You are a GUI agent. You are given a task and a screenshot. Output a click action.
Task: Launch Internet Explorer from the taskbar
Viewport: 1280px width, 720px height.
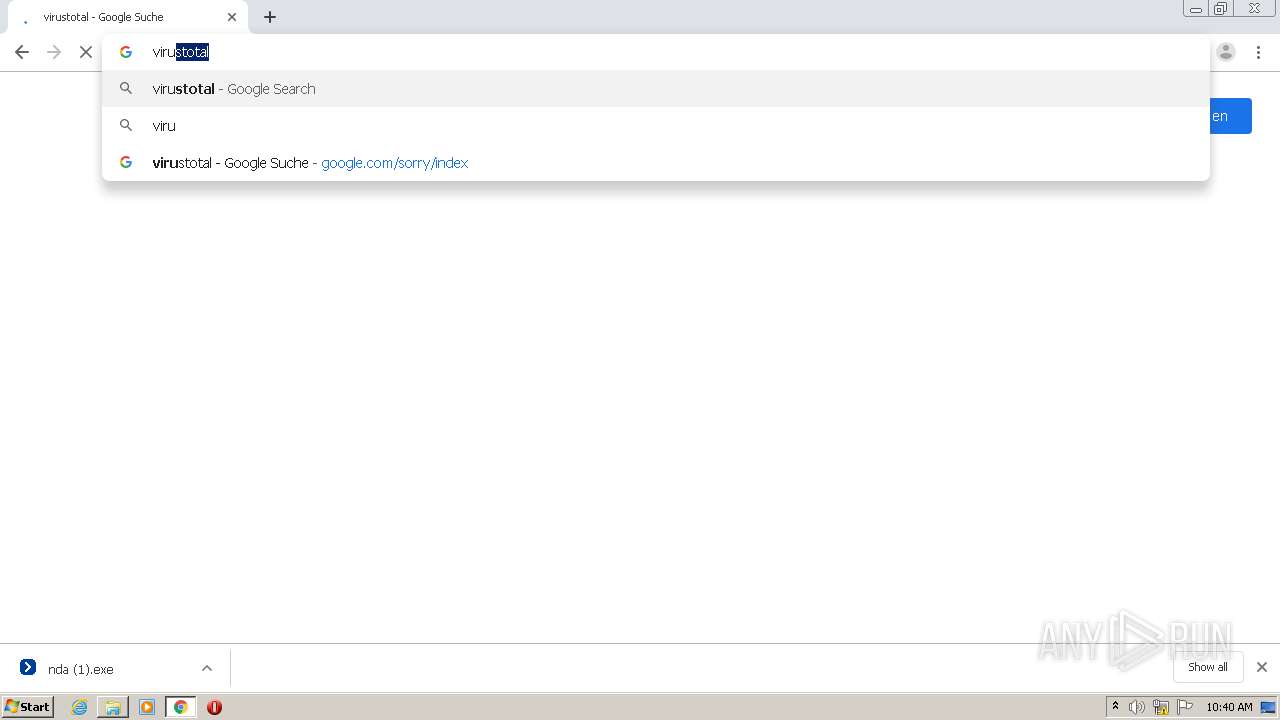pos(79,707)
